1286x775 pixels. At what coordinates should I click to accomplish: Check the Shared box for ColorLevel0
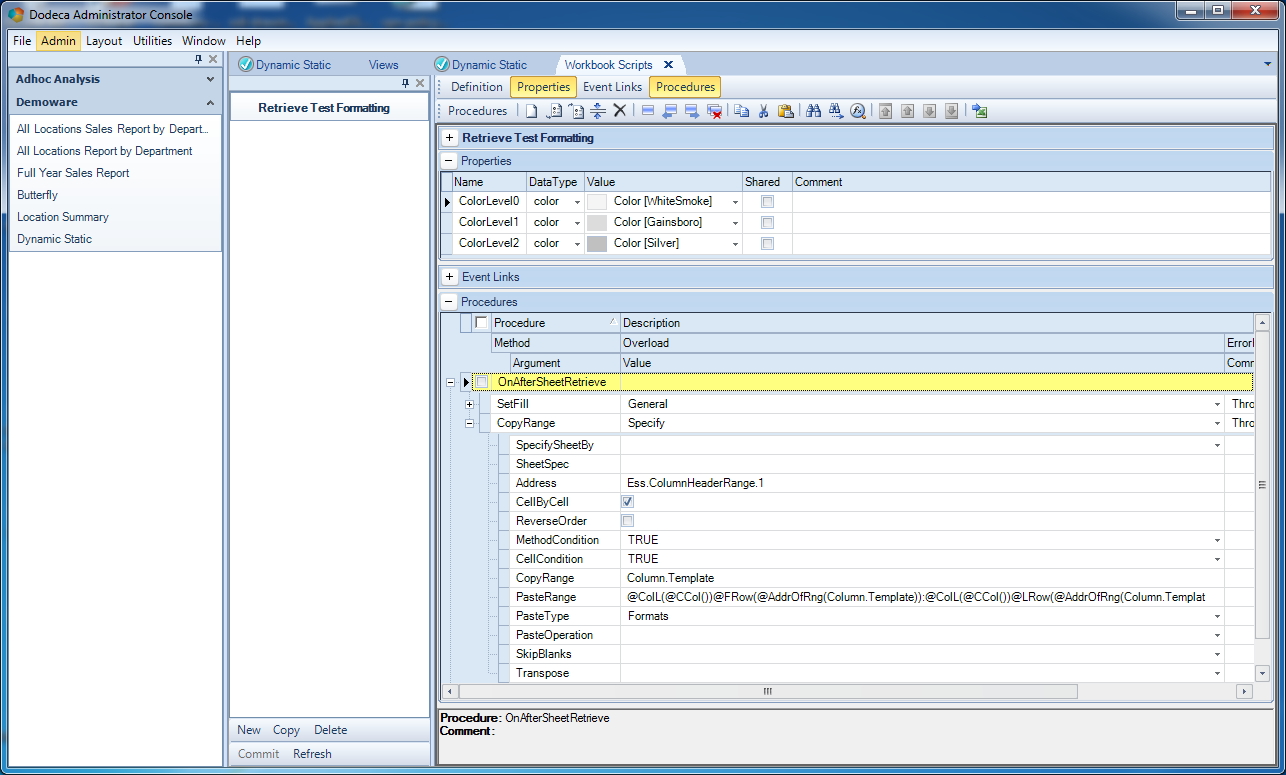coord(767,201)
